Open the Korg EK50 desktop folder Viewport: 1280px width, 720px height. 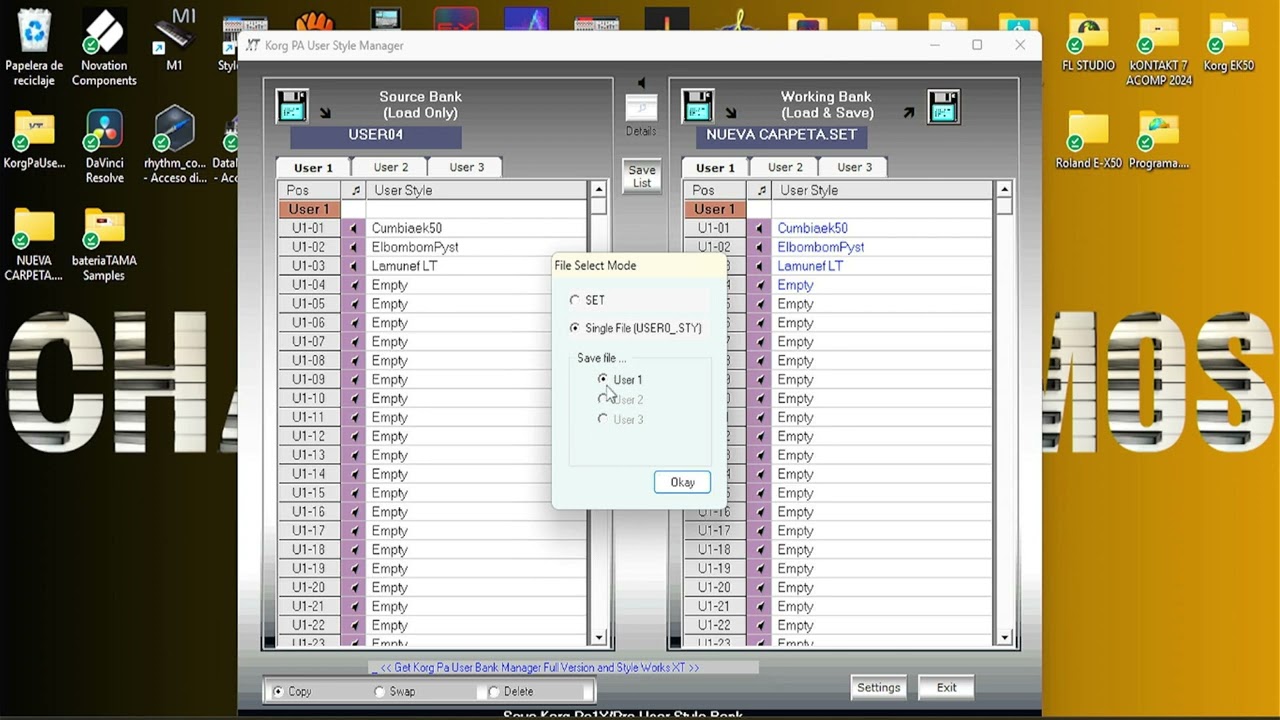pos(1228,43)
